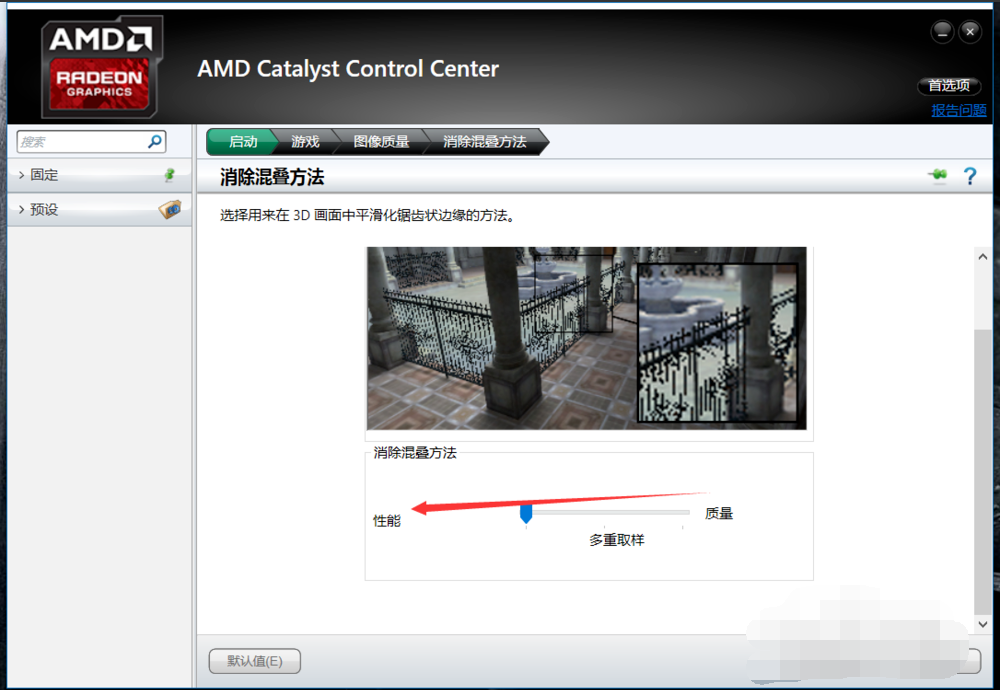
Task: Click the vertical scrollbar thumb
Action: (x=982, y=472)
